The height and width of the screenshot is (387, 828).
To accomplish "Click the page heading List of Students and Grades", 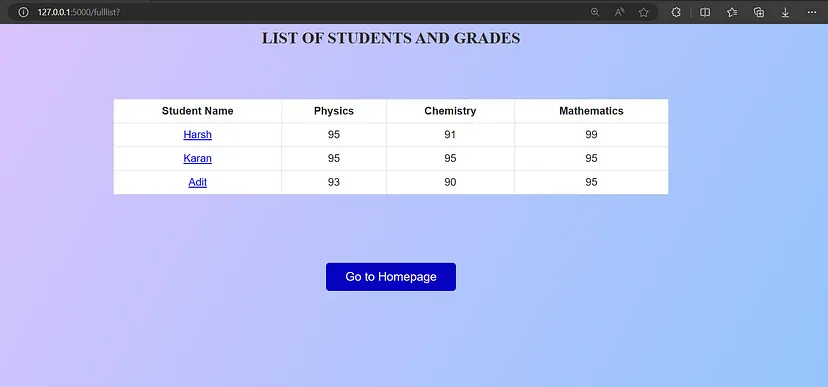I will pyautogui.click(x=391, y=38).
